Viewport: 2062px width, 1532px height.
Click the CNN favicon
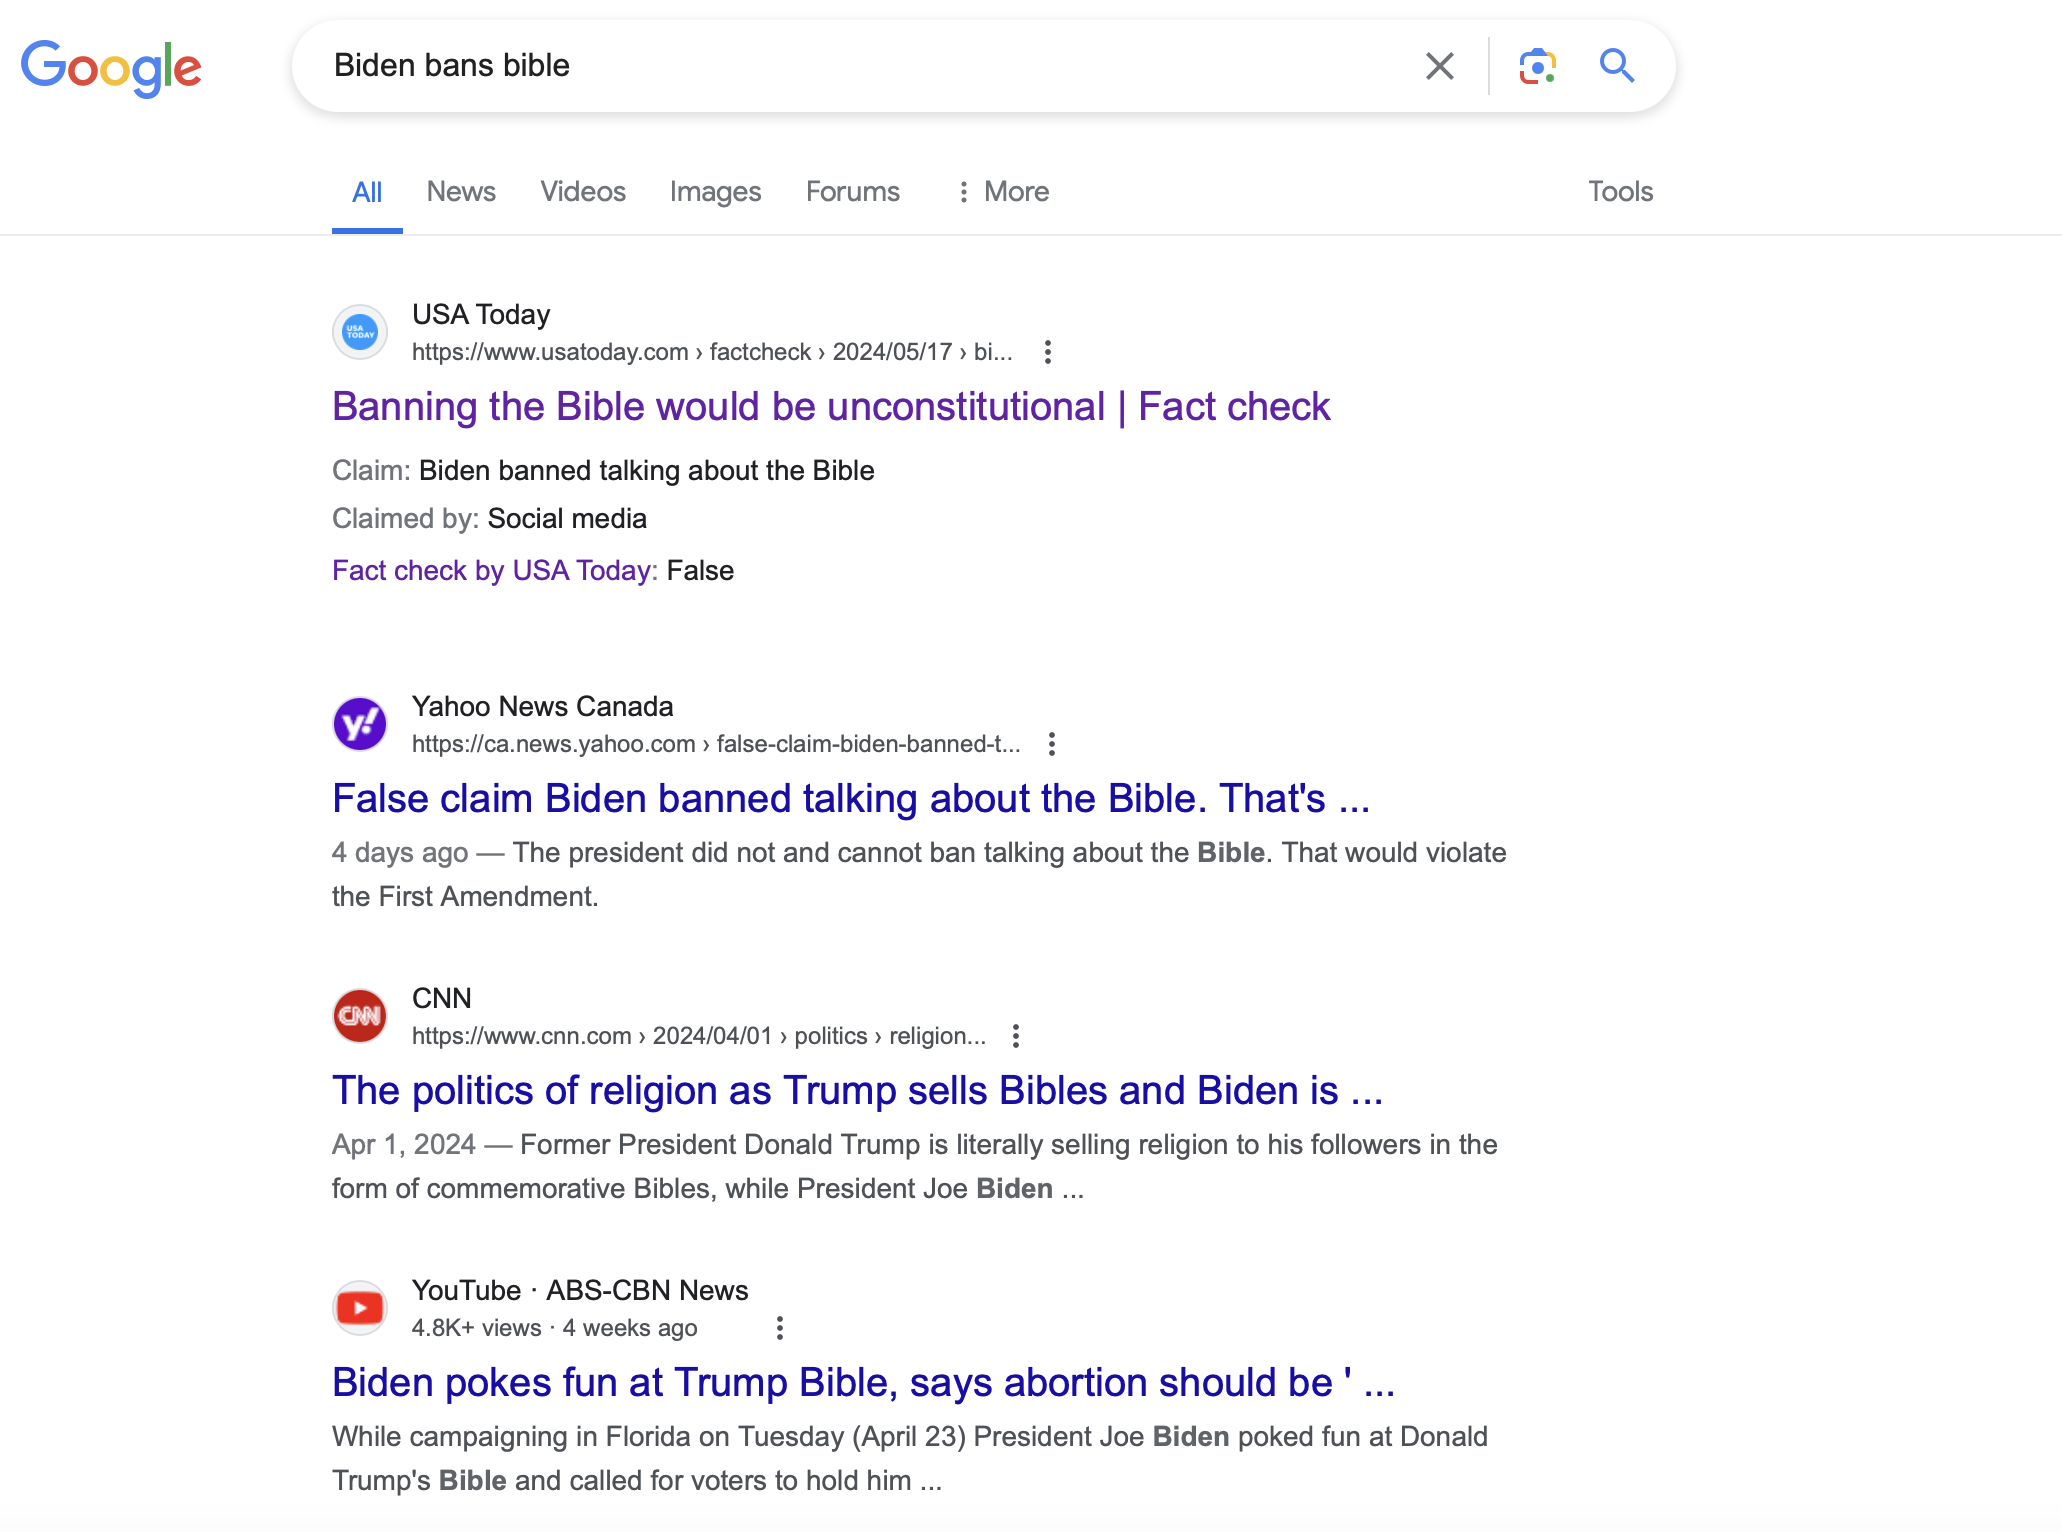coord(360,1016)
